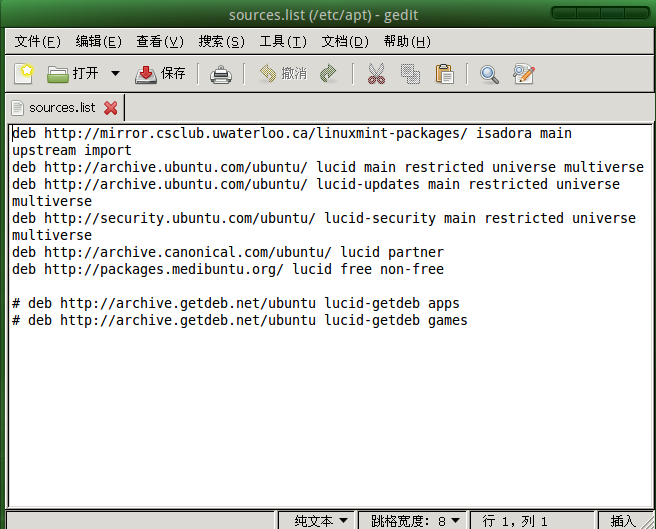Click the green Open folder icon
Image resolution: width=656 pixels, height=529 pixels.
tap(58, 74)
